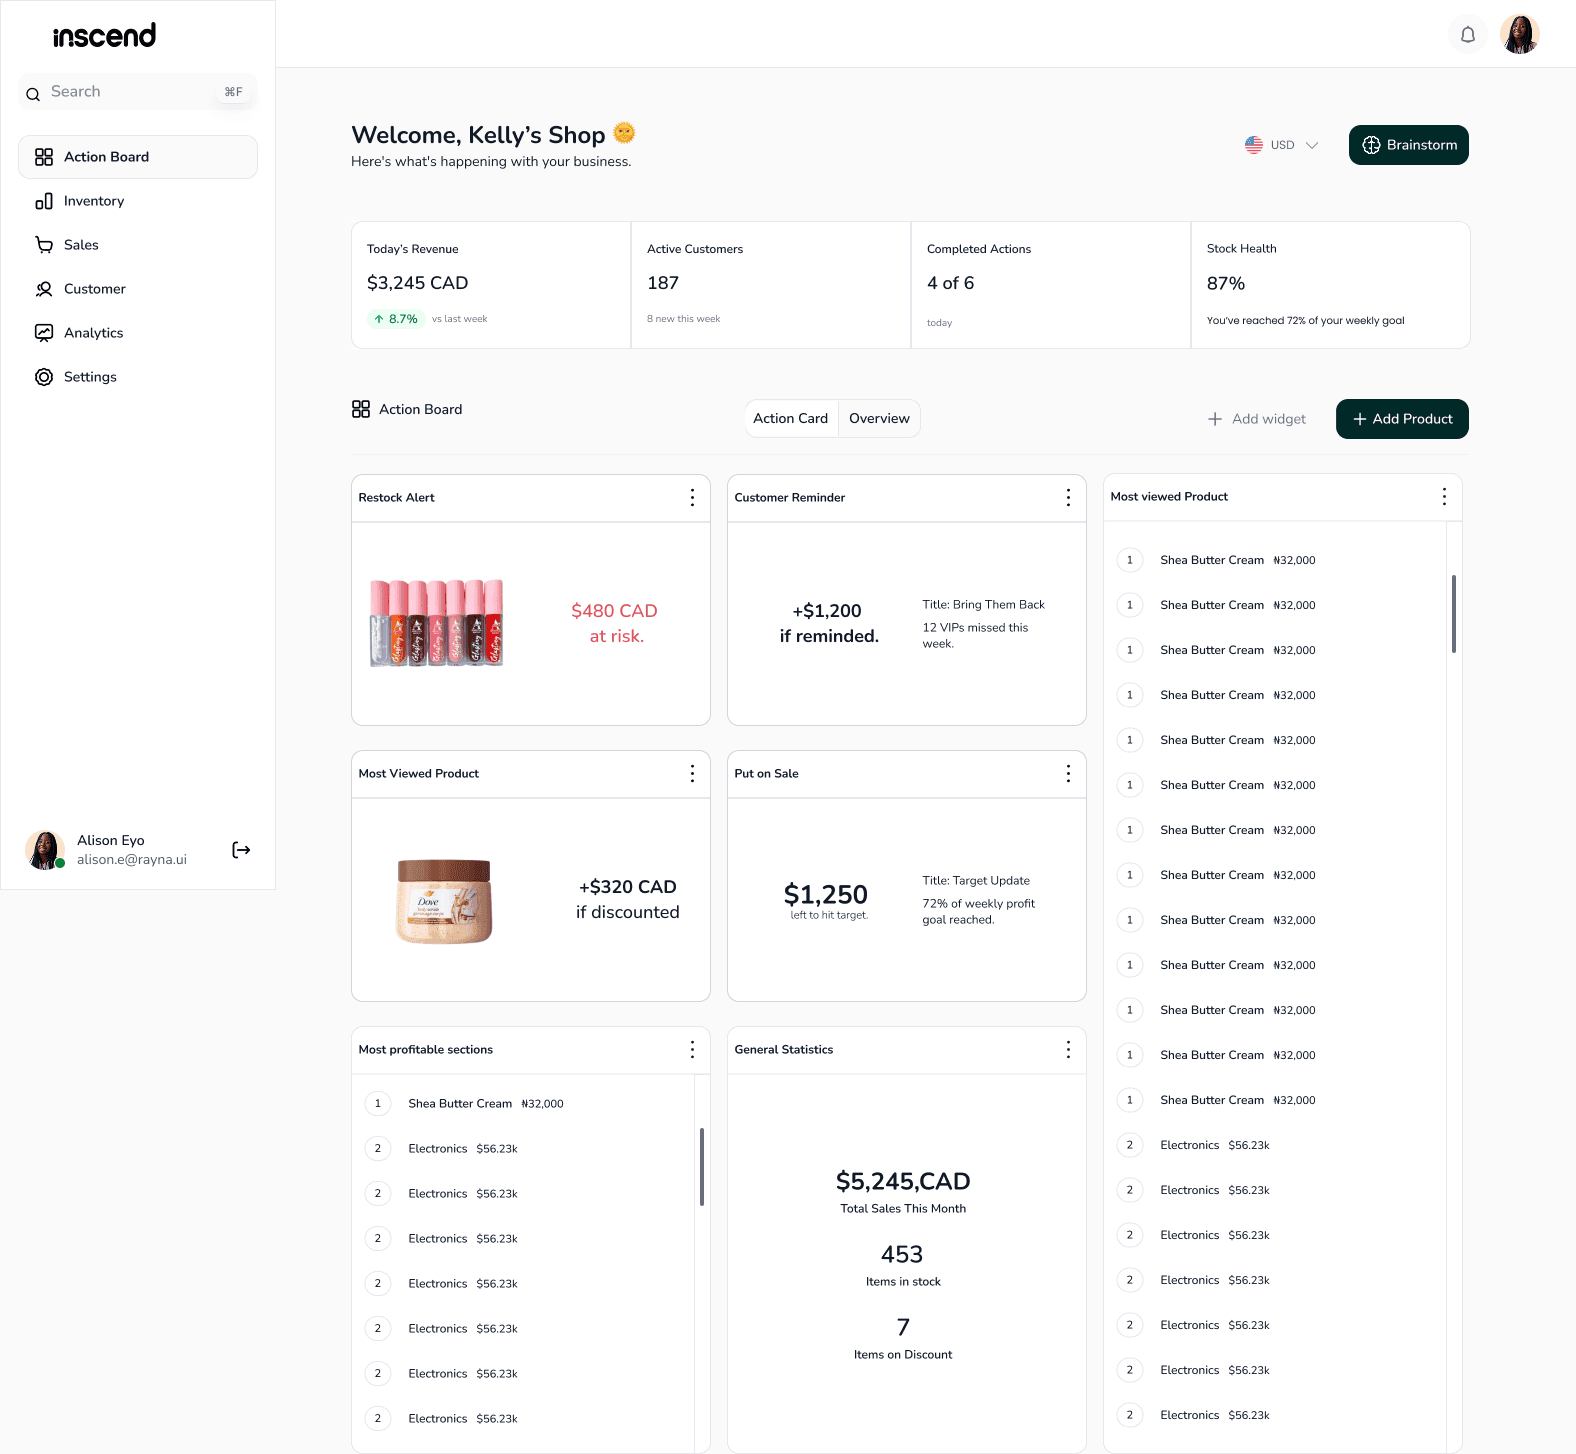Click the search magnifier icon
The width and height of the screenshot is (1576, 1454).
coord(33,93)
